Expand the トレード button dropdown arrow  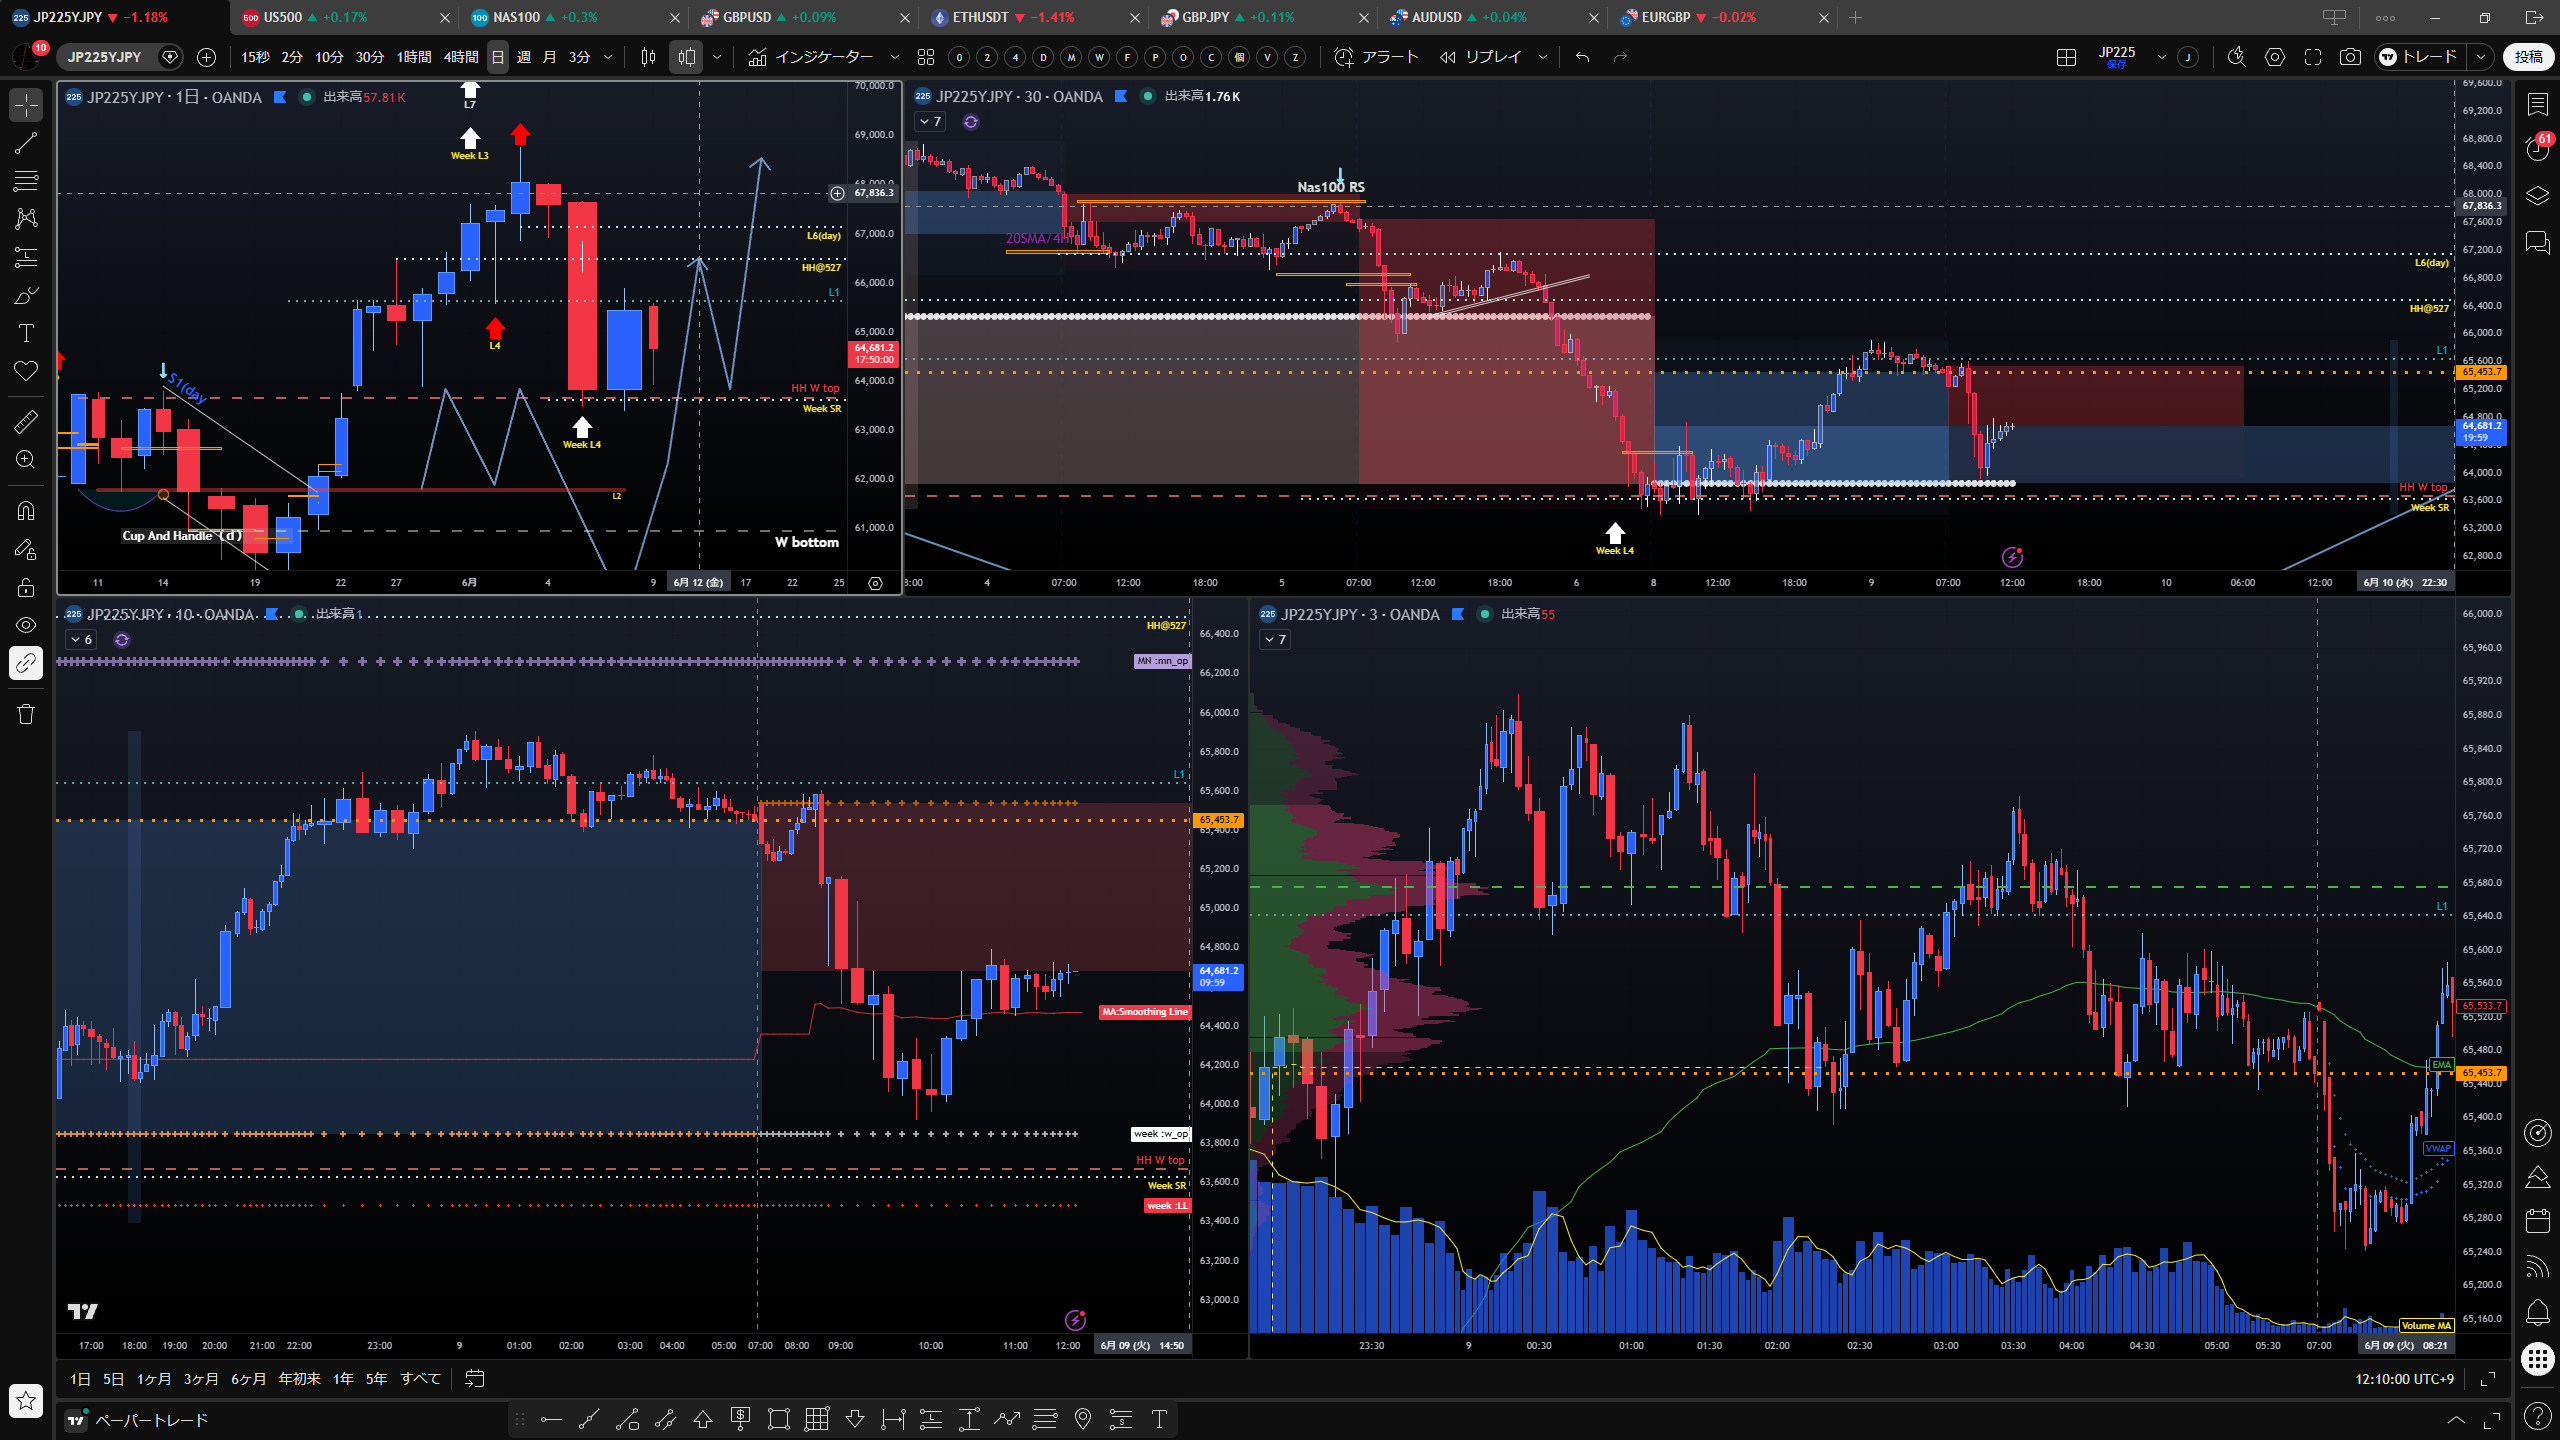2480,57
